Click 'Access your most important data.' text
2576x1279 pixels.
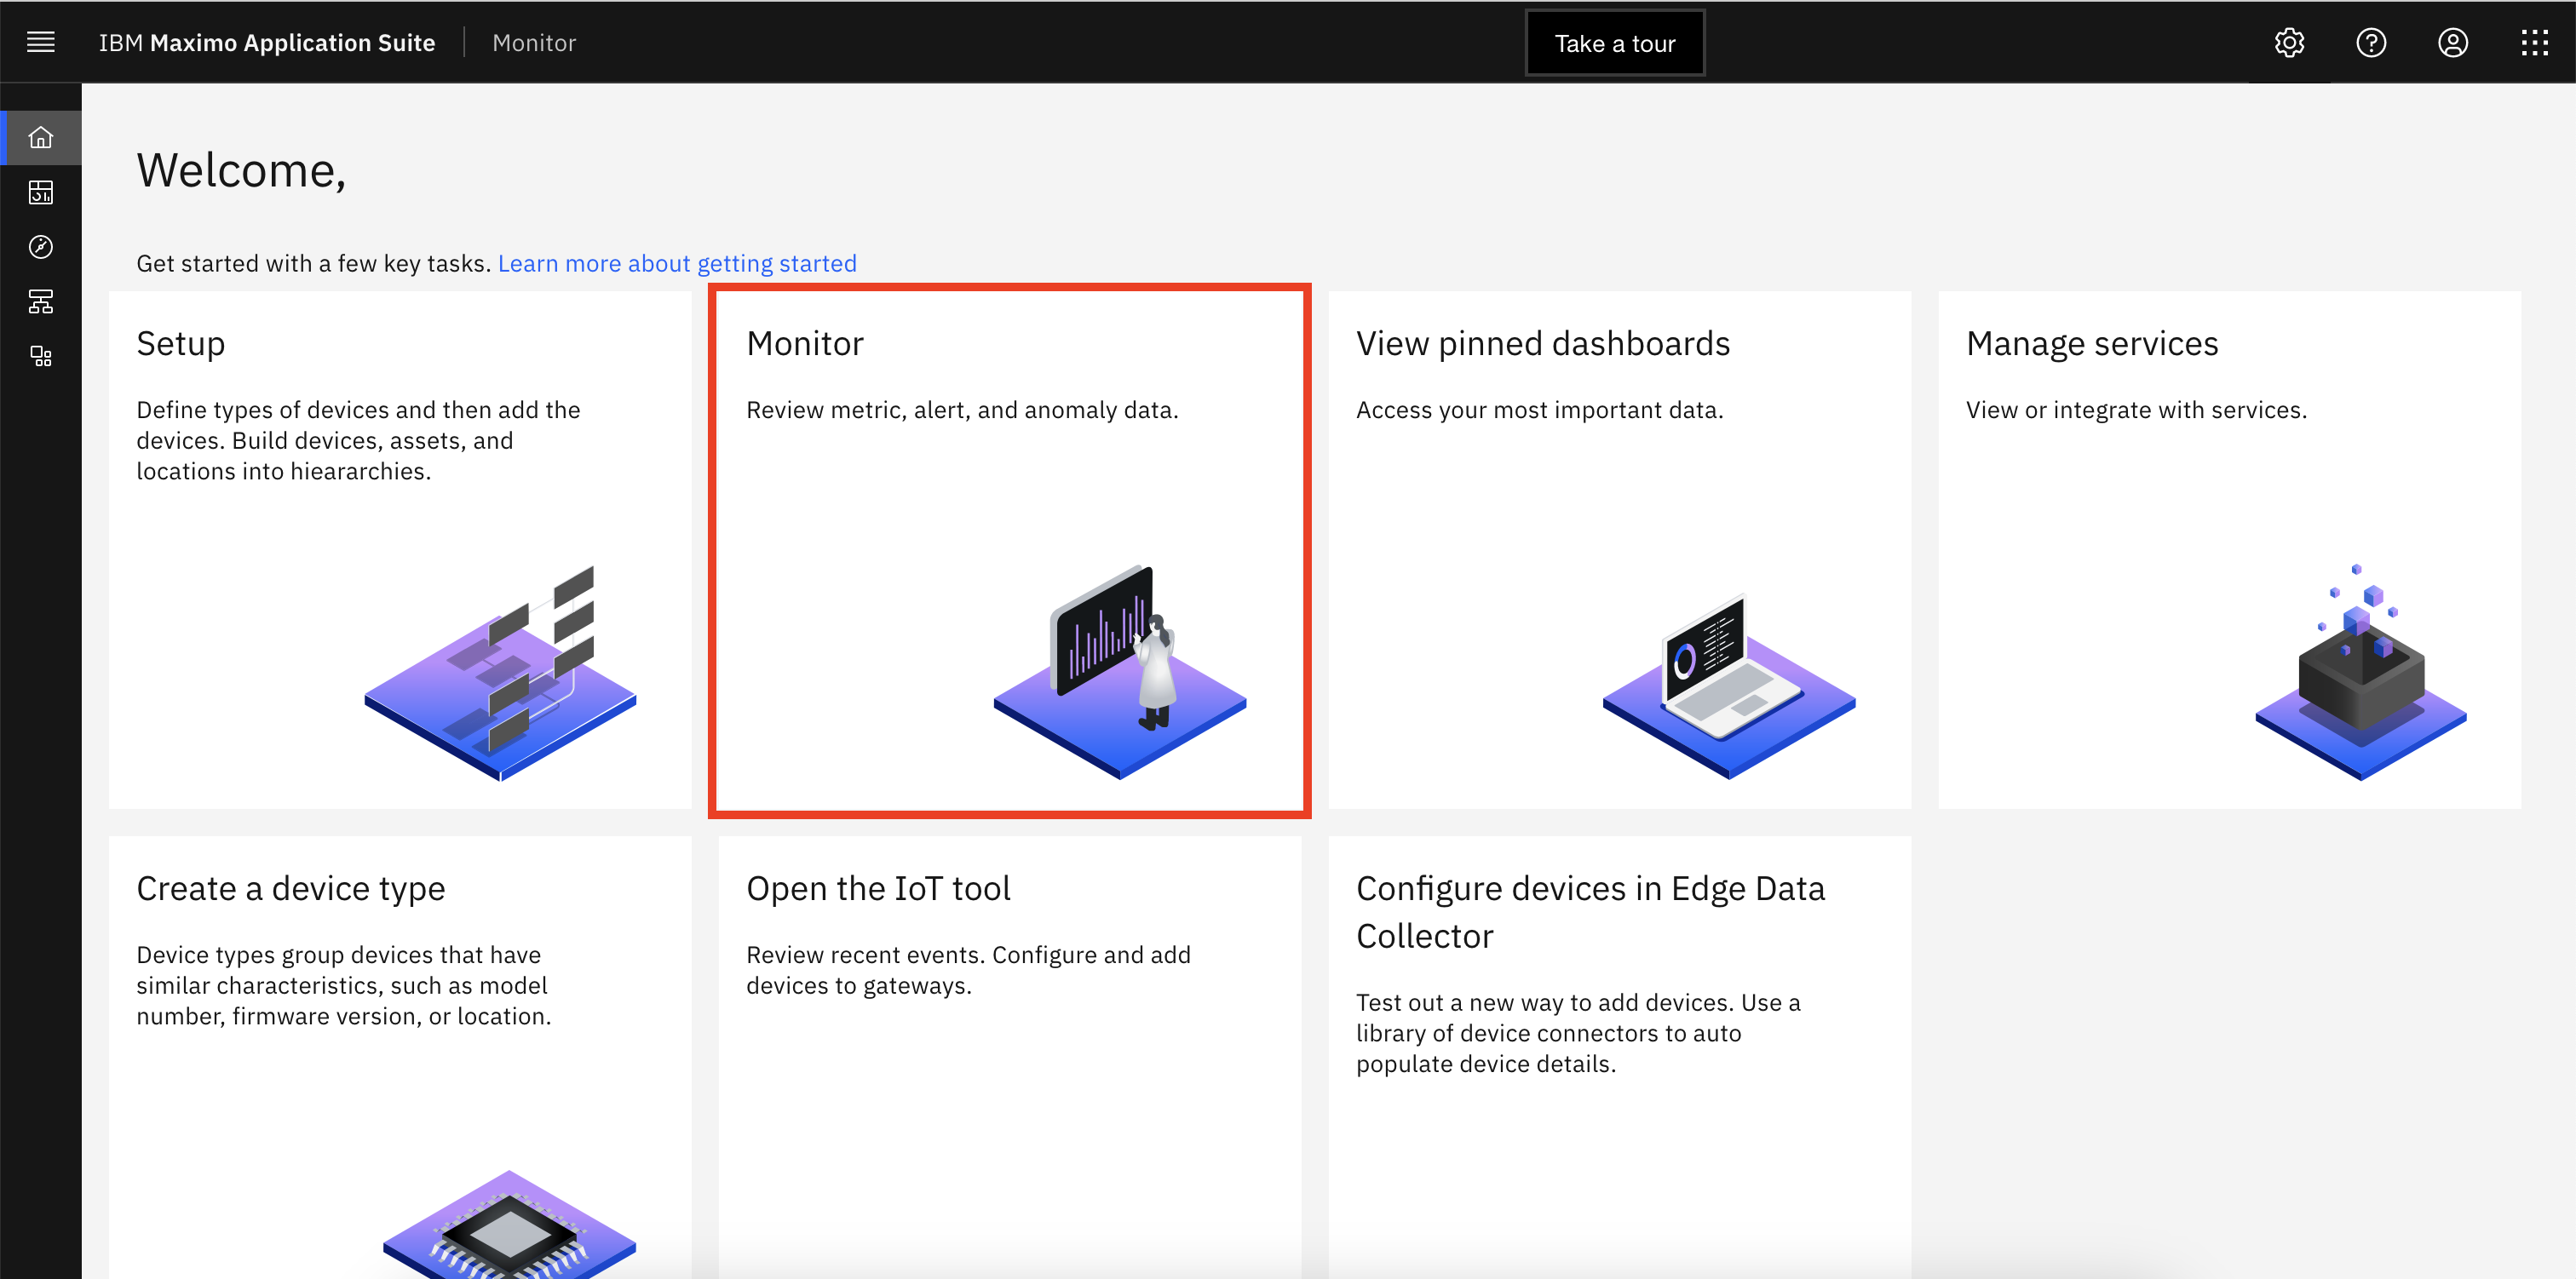(1539, 410)
